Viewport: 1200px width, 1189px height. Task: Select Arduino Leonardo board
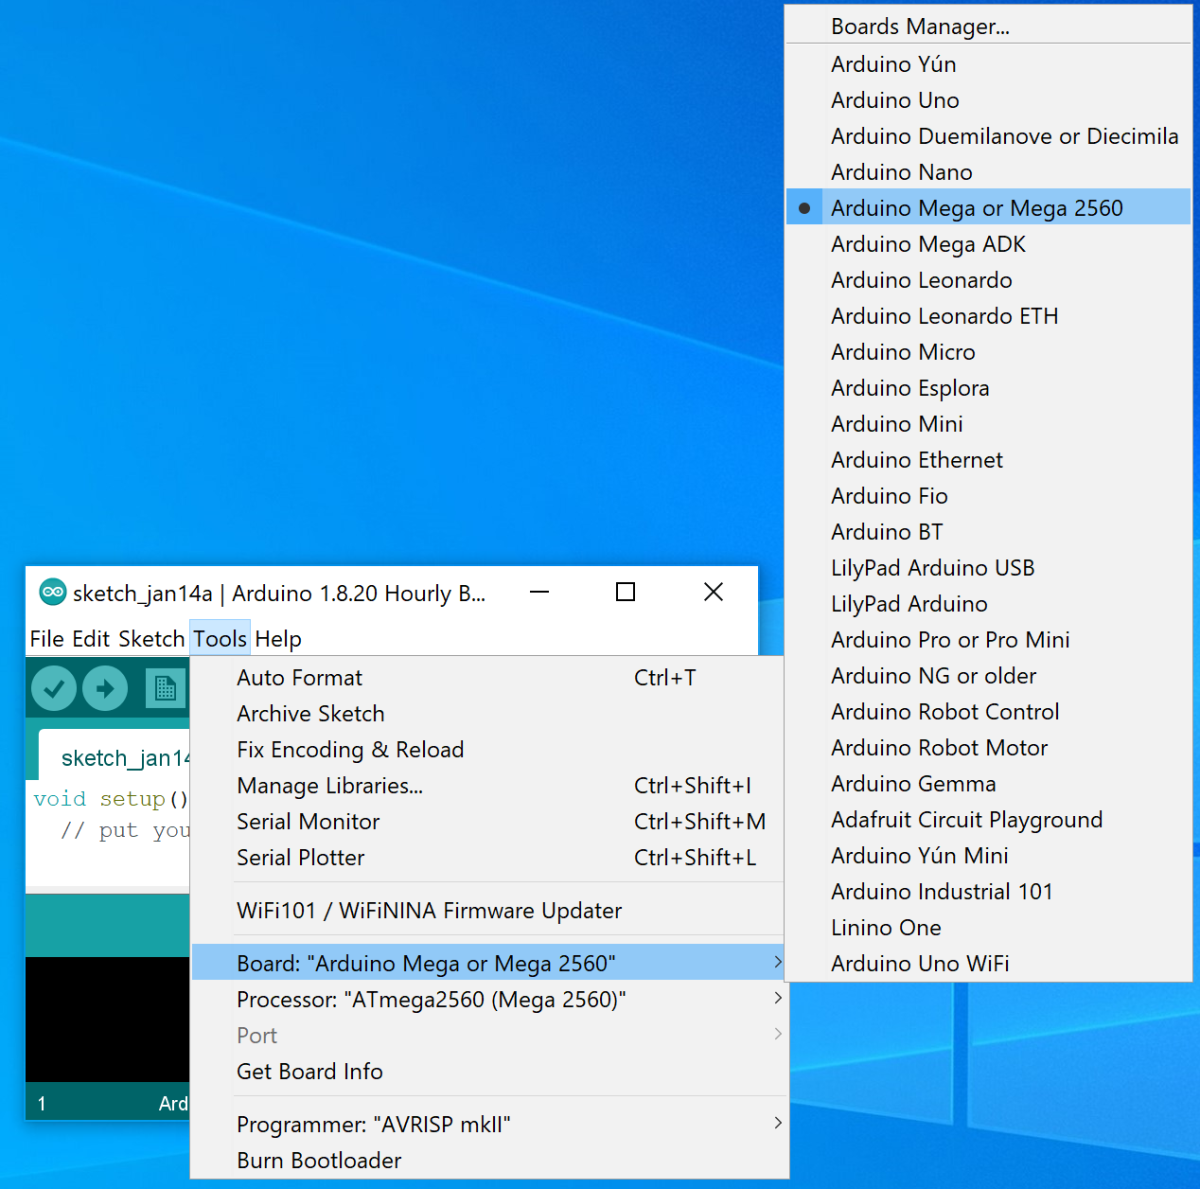click(988, 280)
